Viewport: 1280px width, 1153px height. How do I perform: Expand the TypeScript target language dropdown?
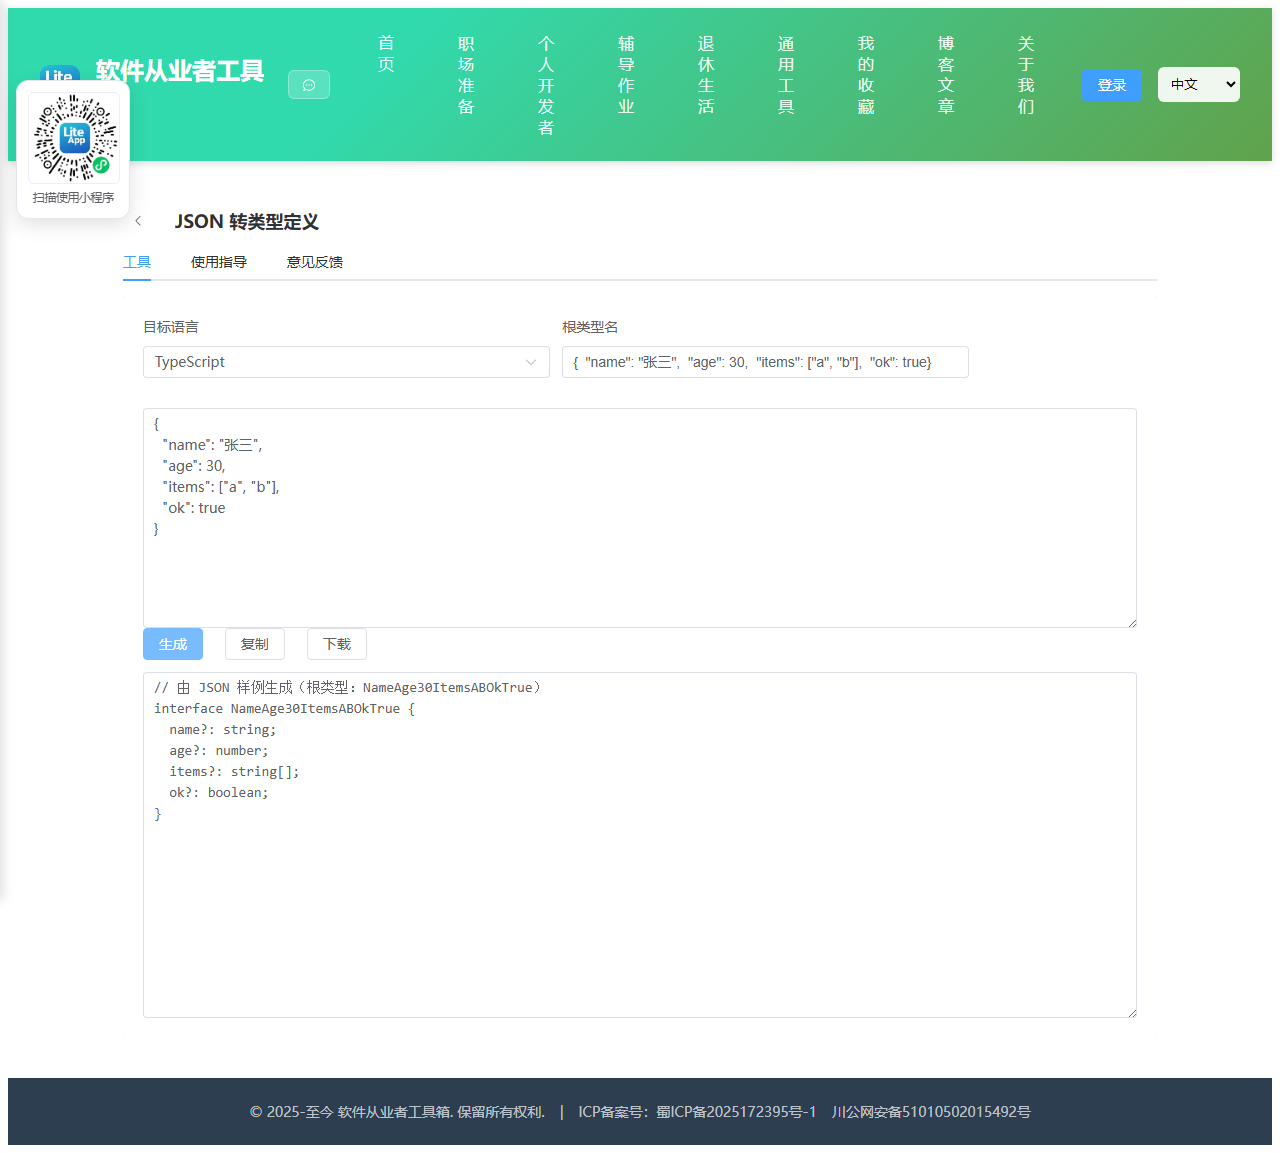point(346,362)
